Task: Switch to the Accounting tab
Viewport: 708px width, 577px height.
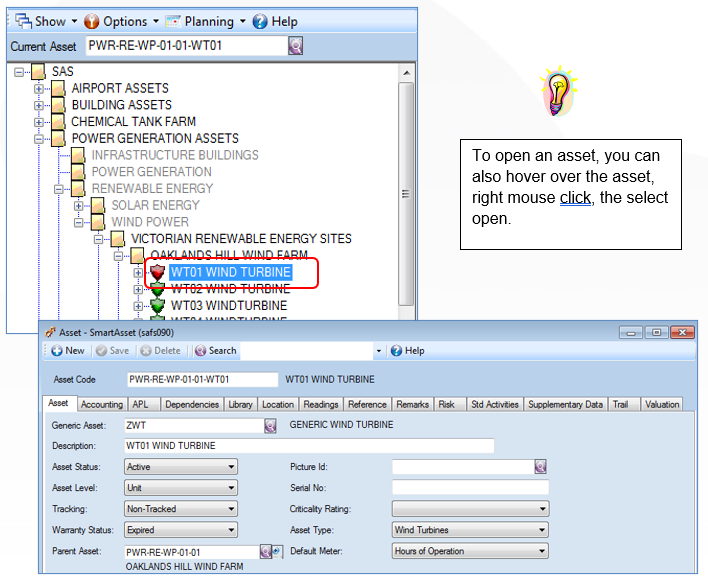Action: (102, 405)
